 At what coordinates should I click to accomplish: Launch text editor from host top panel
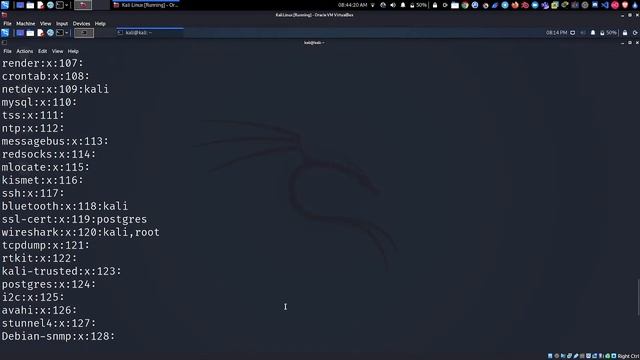tap(40, 5)
